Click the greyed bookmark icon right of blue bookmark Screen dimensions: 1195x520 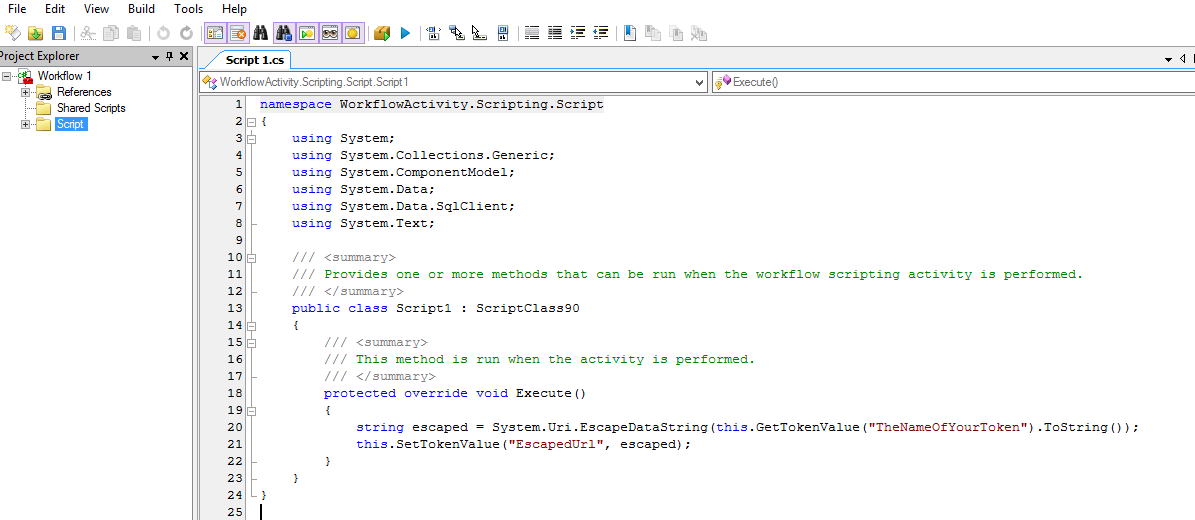click(x=653, y=33)
